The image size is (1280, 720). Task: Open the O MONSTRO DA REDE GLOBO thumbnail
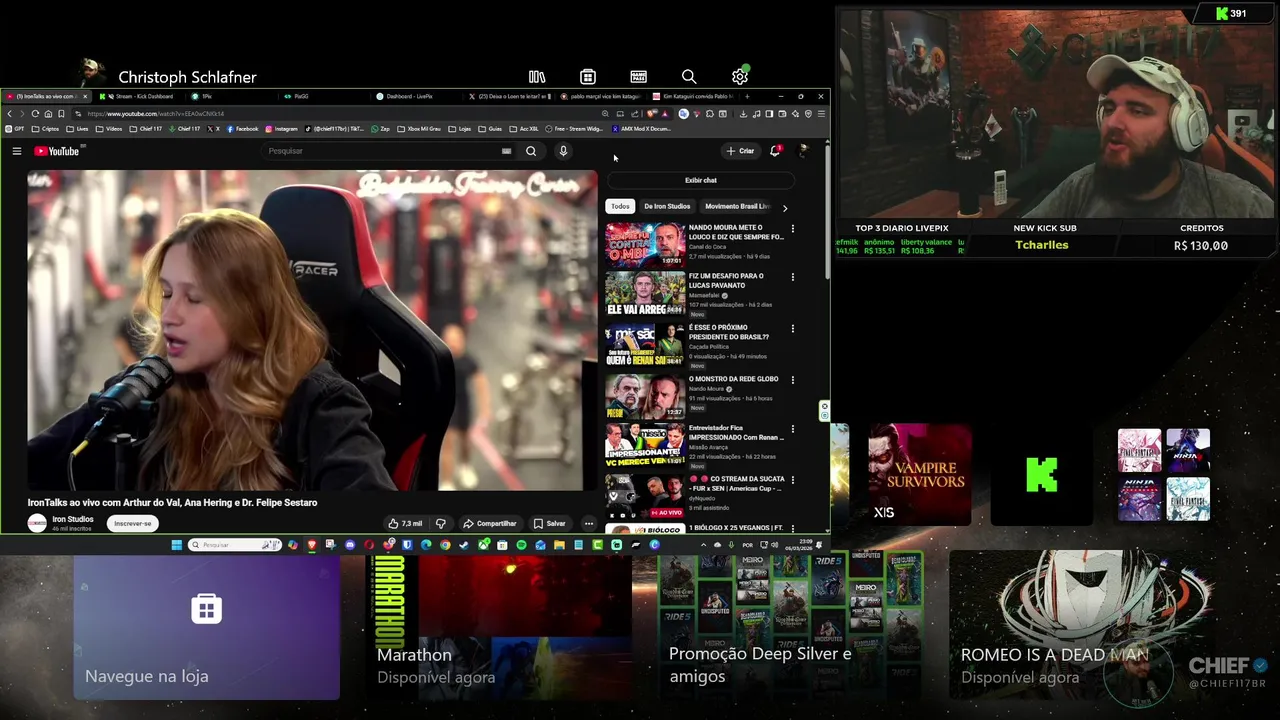(x=645, y=396)
